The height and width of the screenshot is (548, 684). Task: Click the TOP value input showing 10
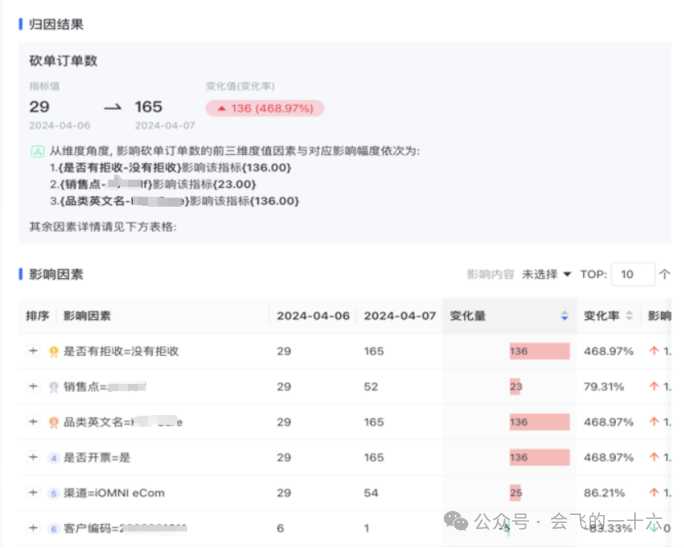[633, 274]
